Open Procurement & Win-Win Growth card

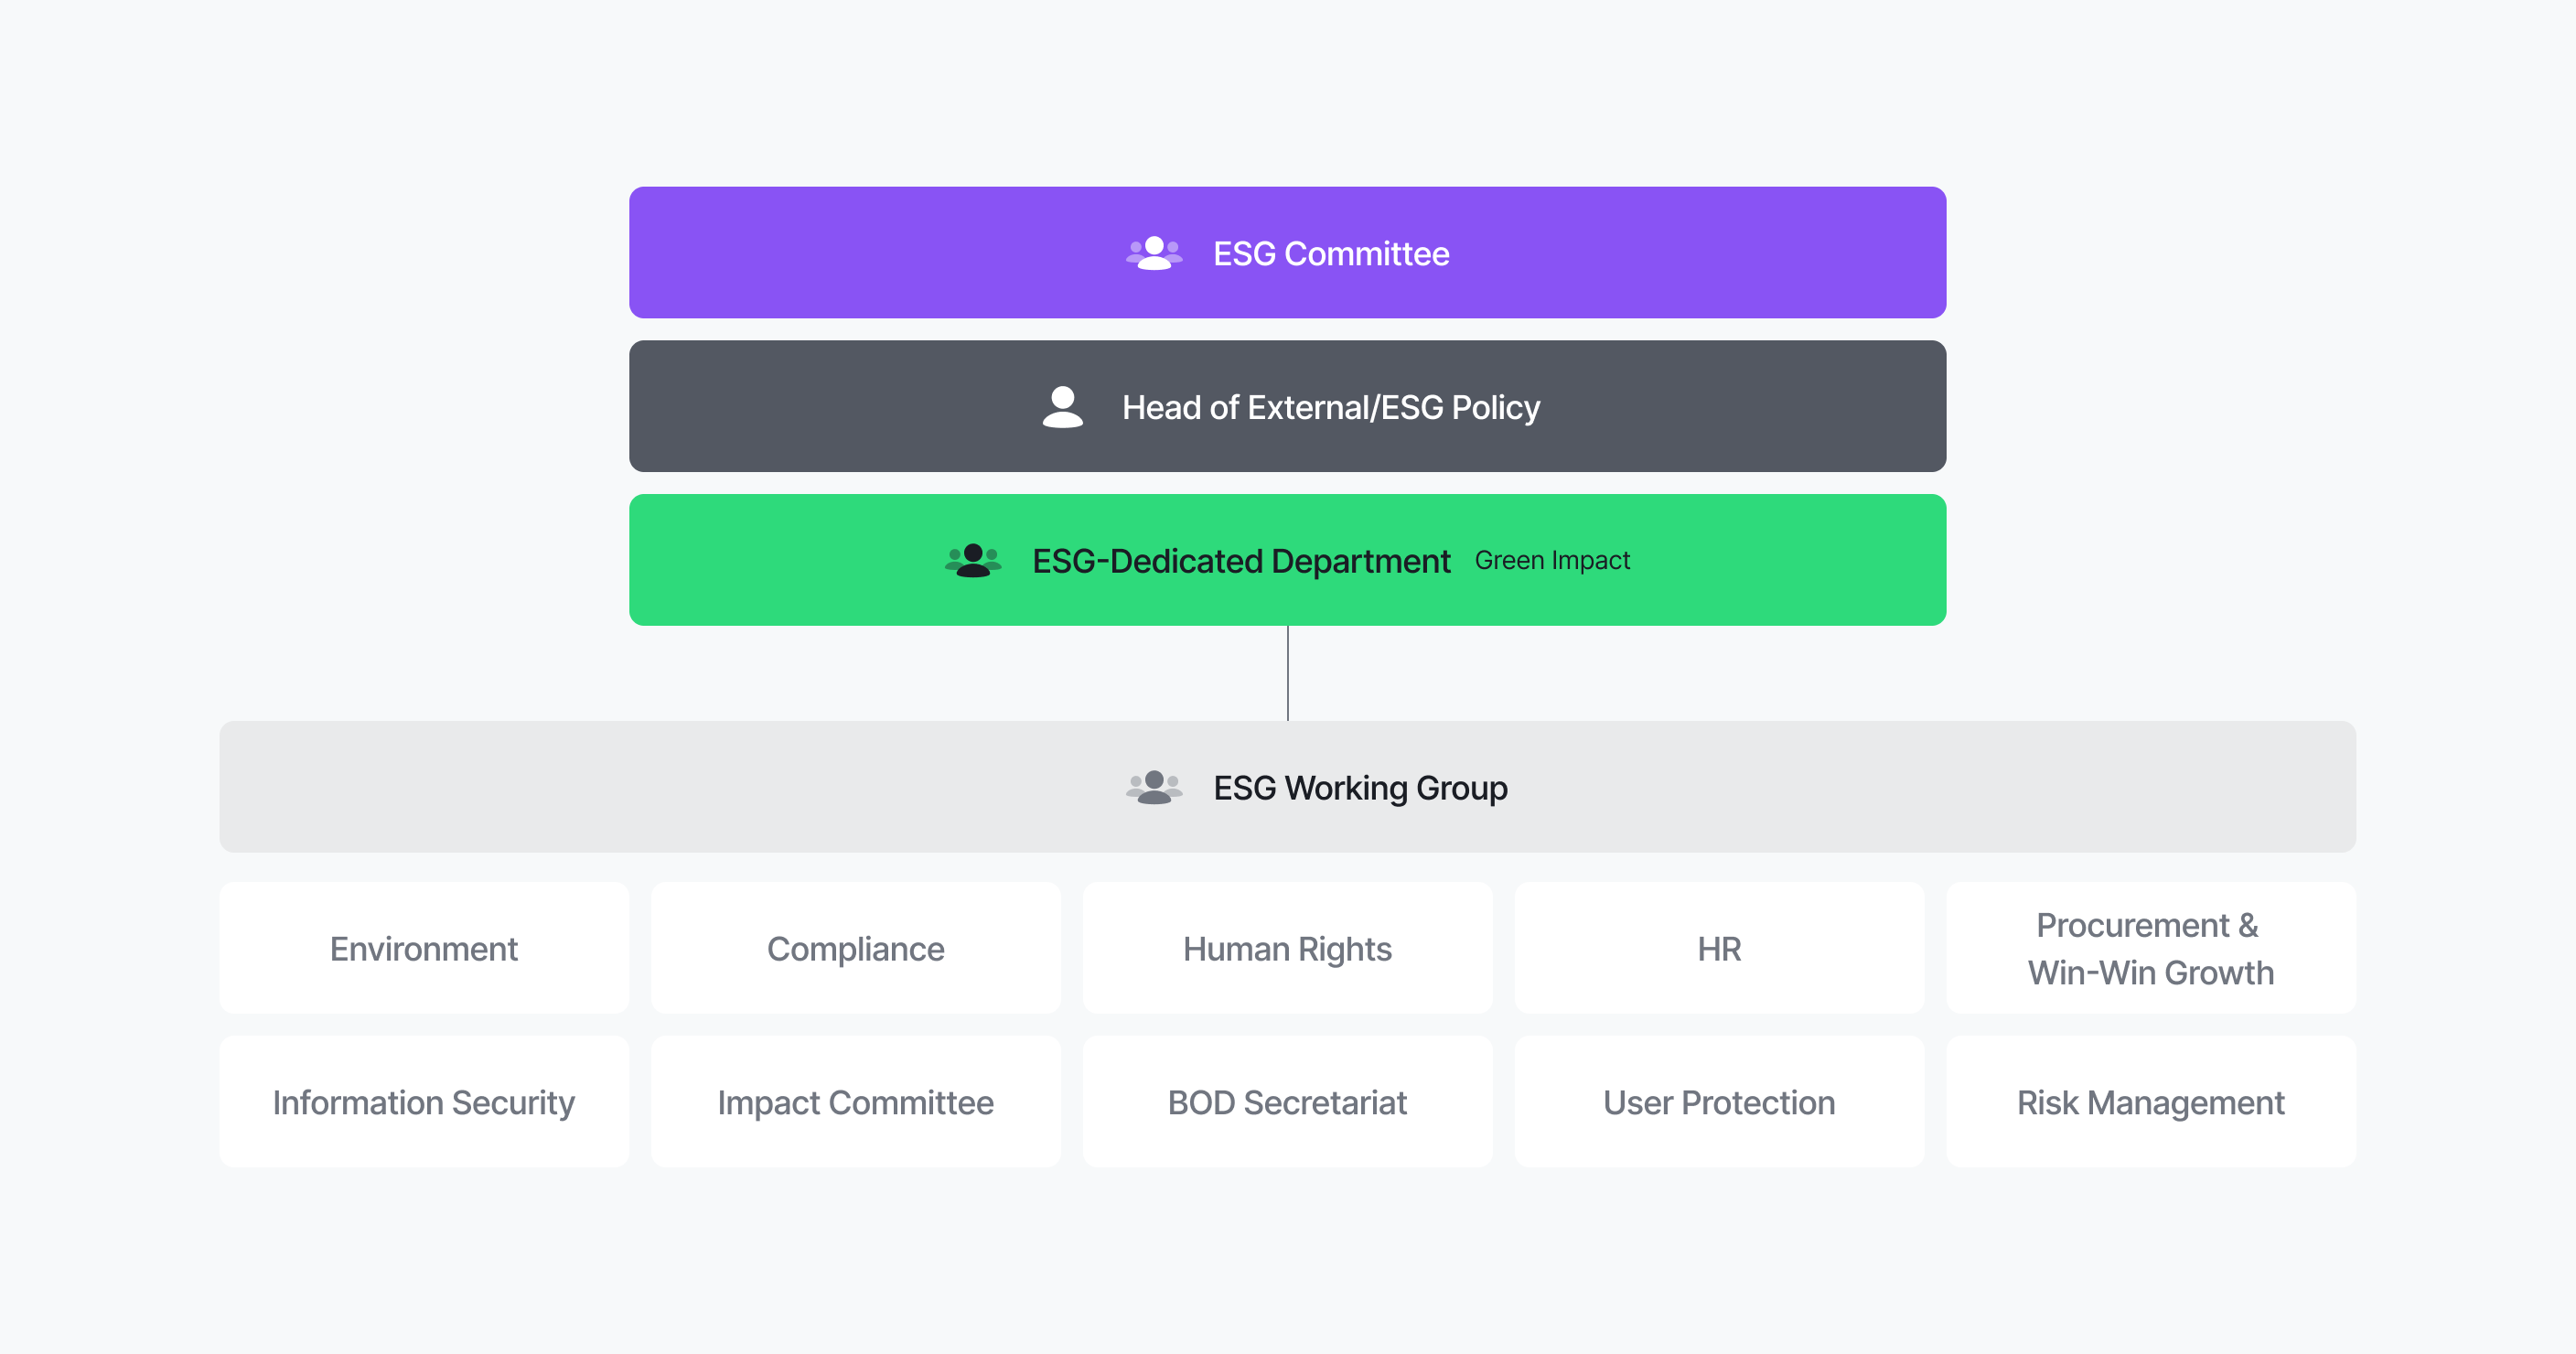click(x=2150, y=949)
